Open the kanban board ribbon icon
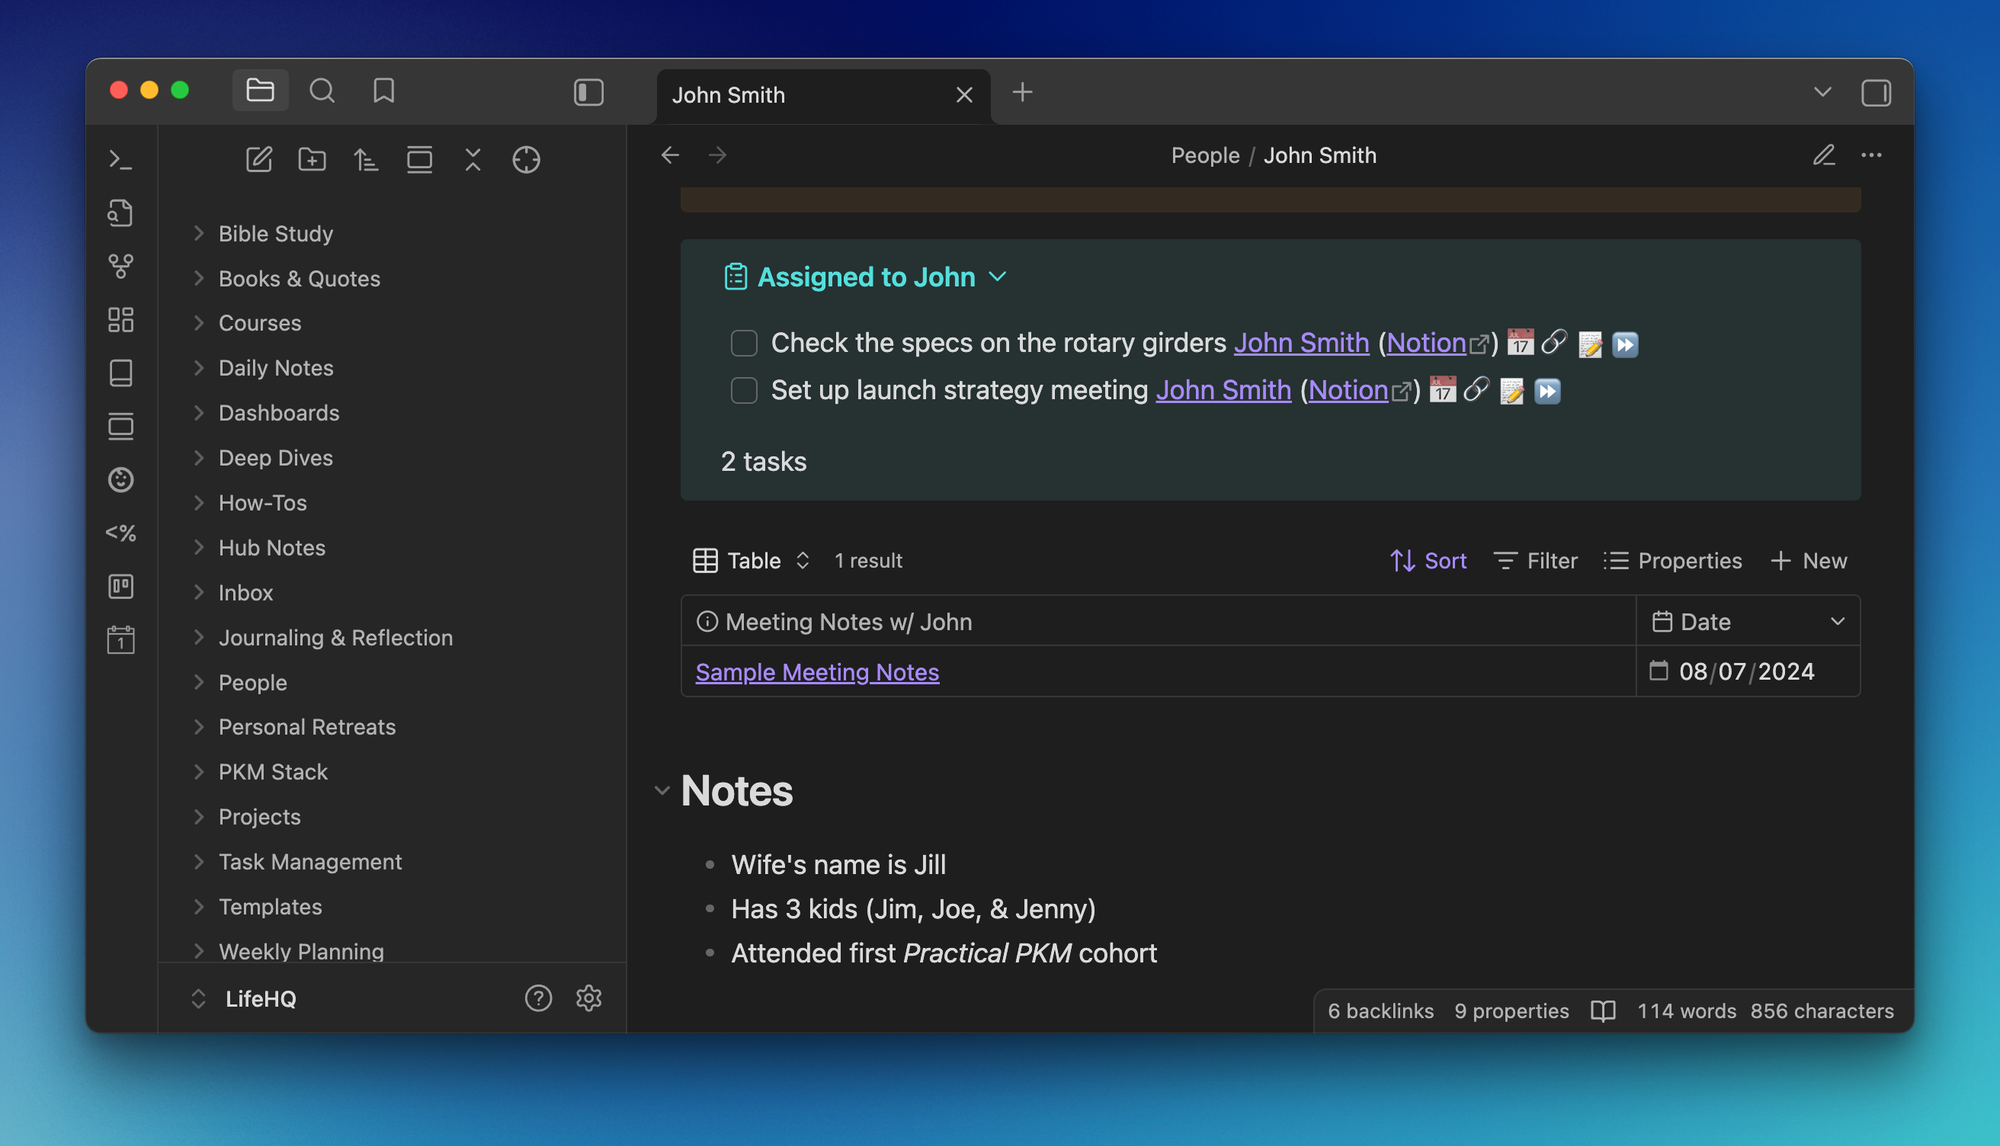 click(x=121, y=586)
